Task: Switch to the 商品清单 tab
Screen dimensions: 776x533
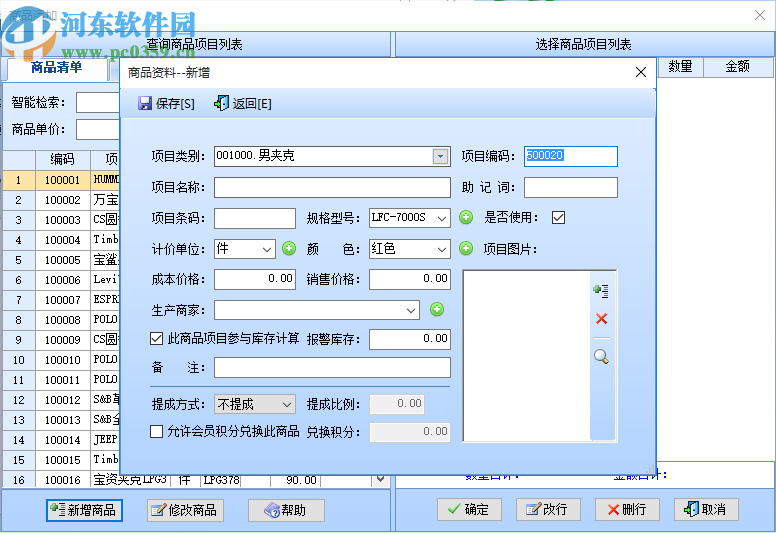Action: click(56, 68)
